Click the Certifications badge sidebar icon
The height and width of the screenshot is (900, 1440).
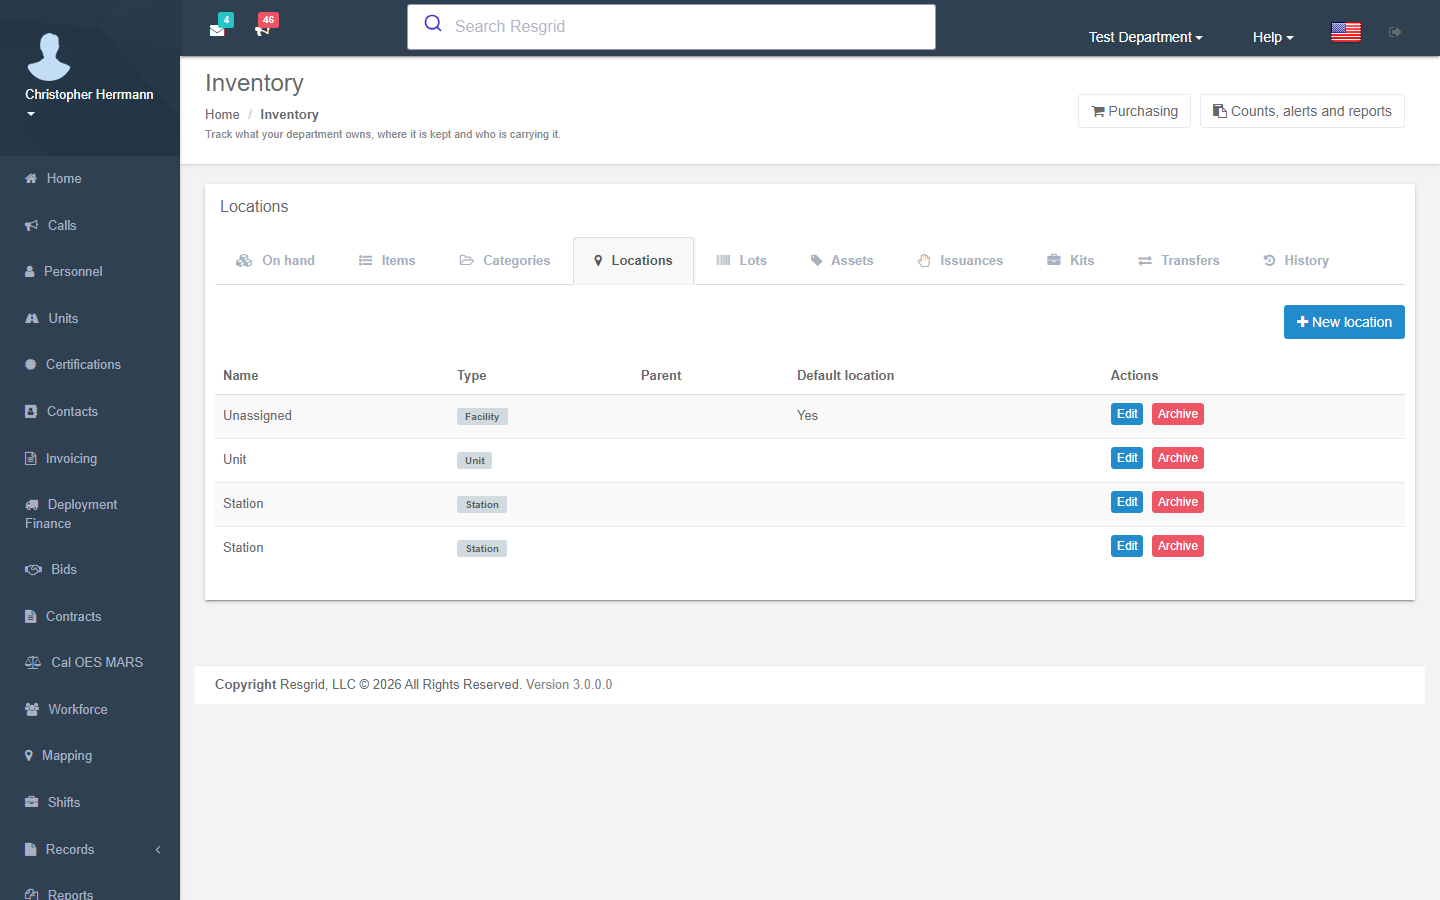pos(31,365)
